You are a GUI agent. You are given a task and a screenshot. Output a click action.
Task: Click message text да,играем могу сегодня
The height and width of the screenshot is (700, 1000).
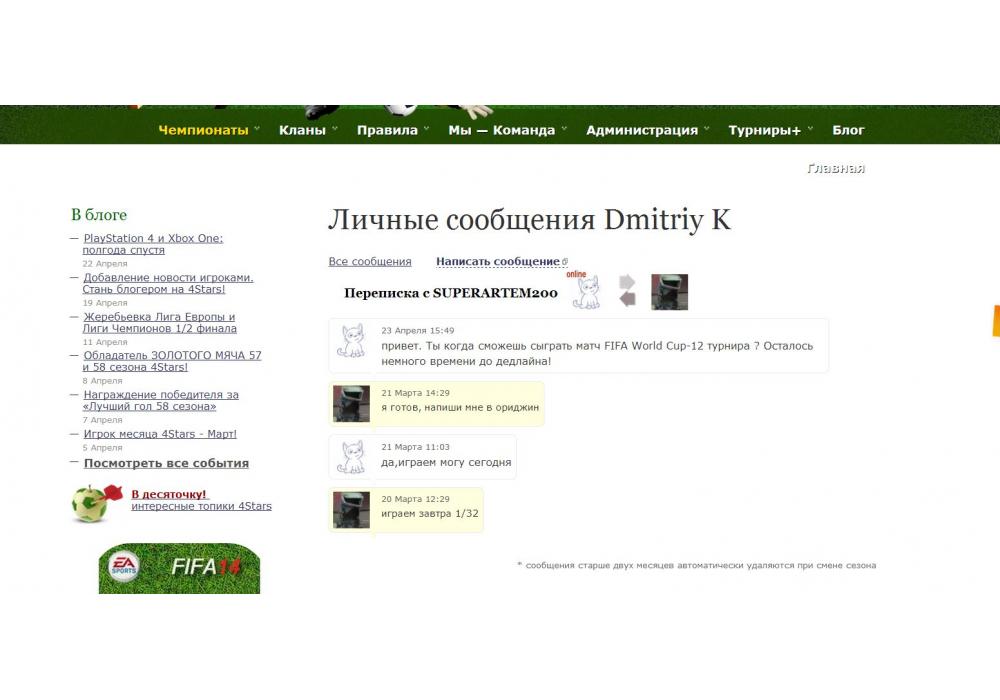[x=446, y=462]
